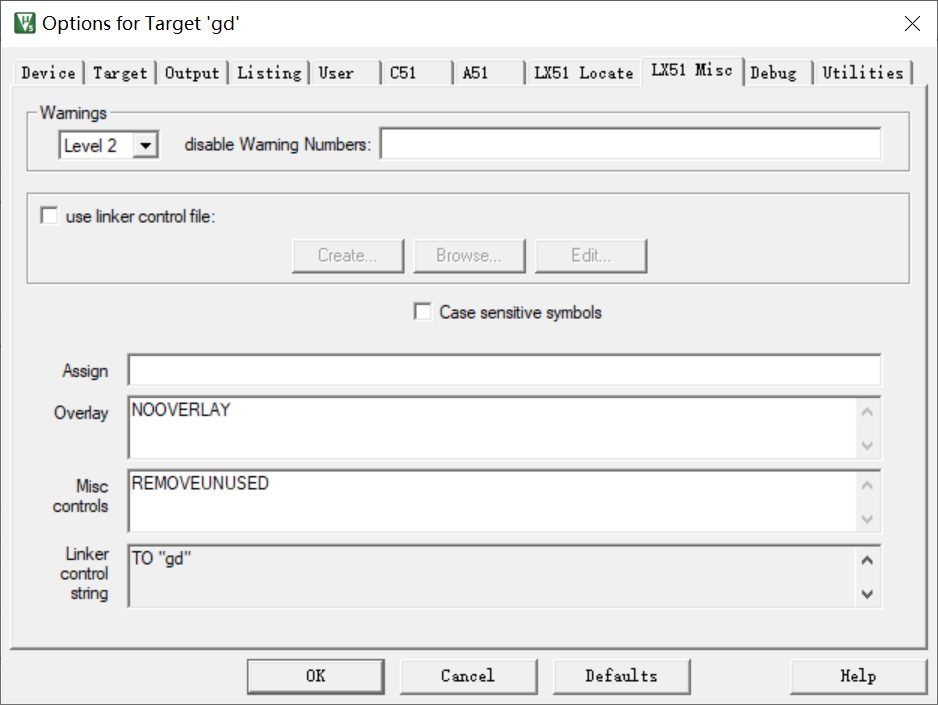Click Misc controls scroll down arrow

pyautogui.click(x=867, y=519)
